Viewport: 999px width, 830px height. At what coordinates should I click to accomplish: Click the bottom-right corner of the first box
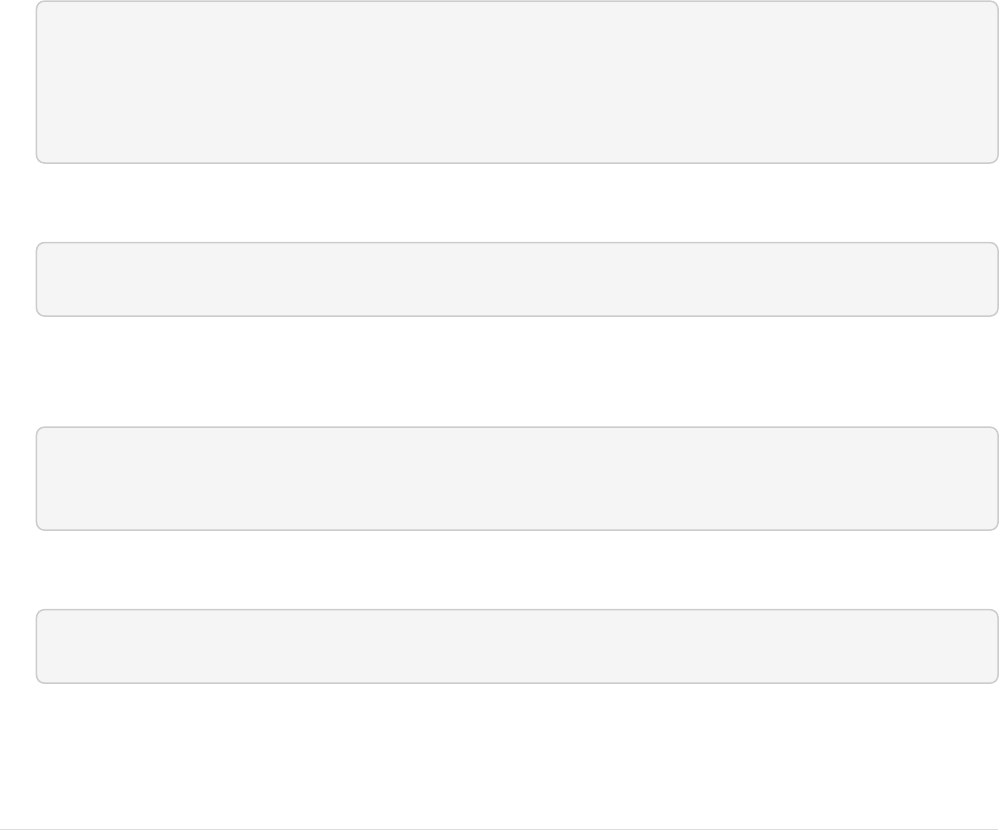(995, 160)
